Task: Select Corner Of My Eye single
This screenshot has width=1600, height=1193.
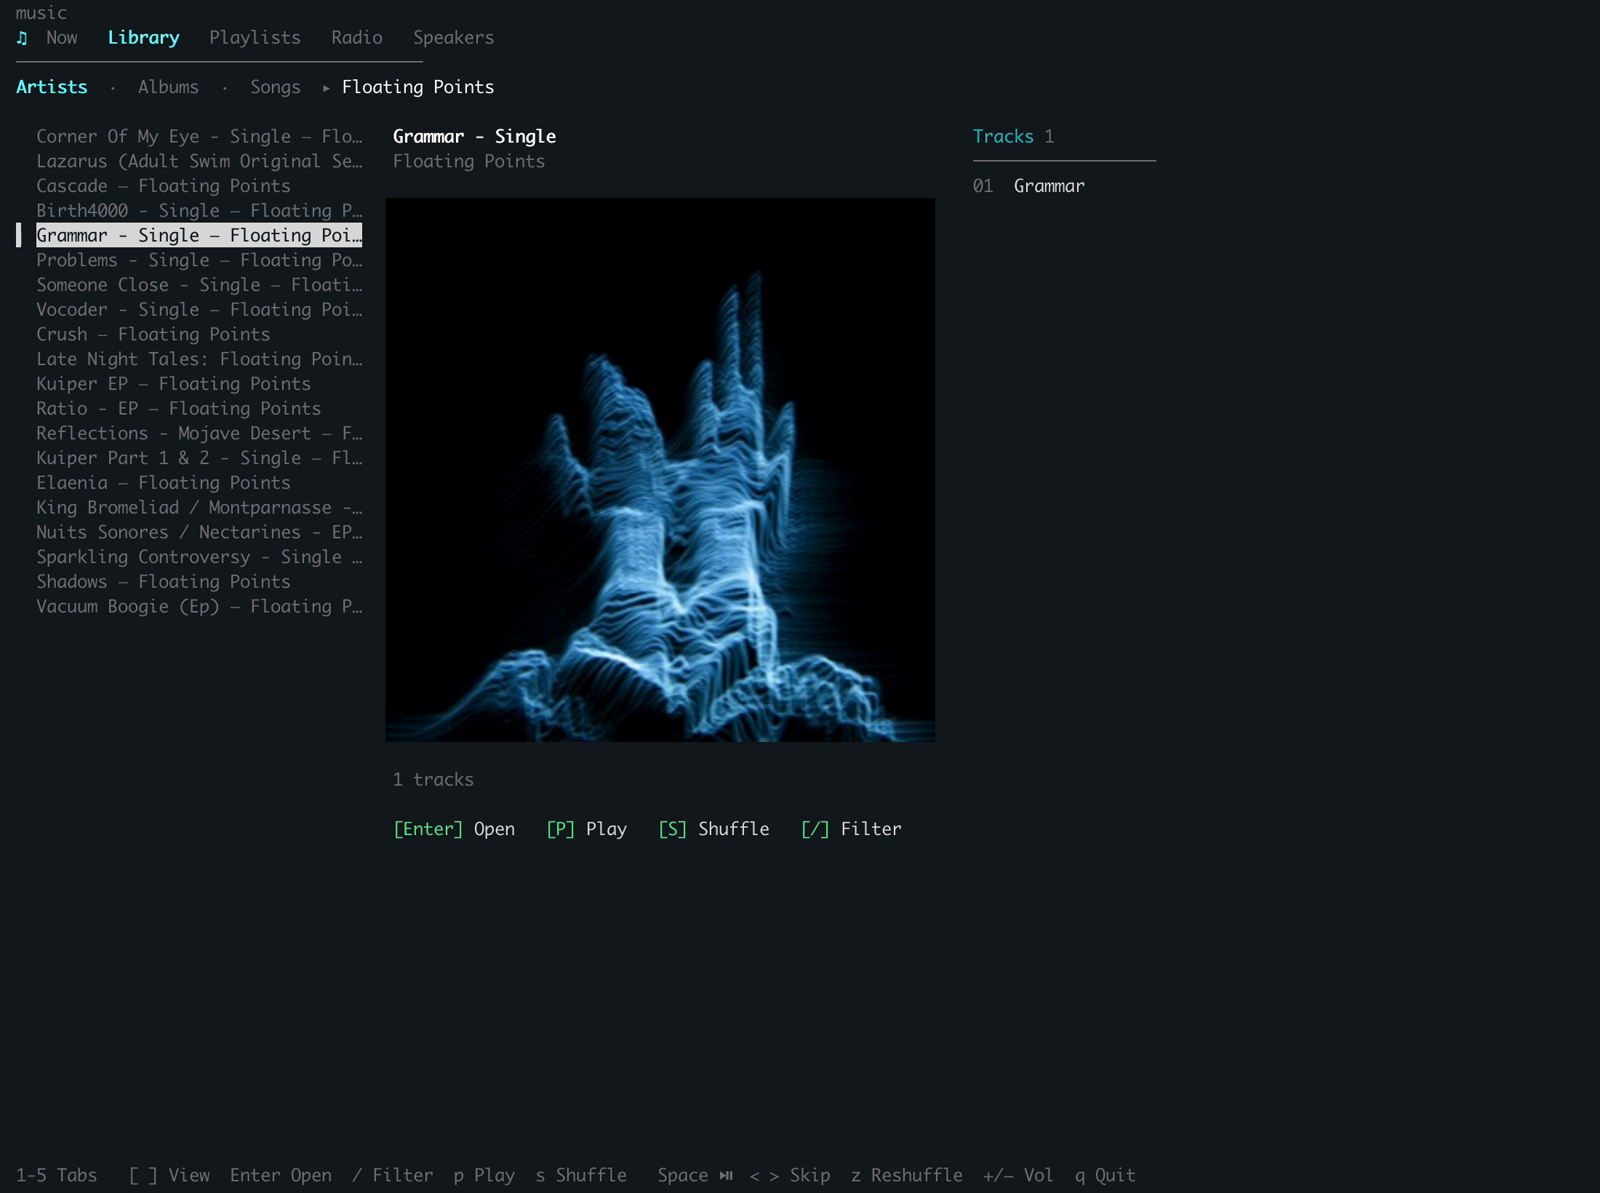Action: pos(199,136)
